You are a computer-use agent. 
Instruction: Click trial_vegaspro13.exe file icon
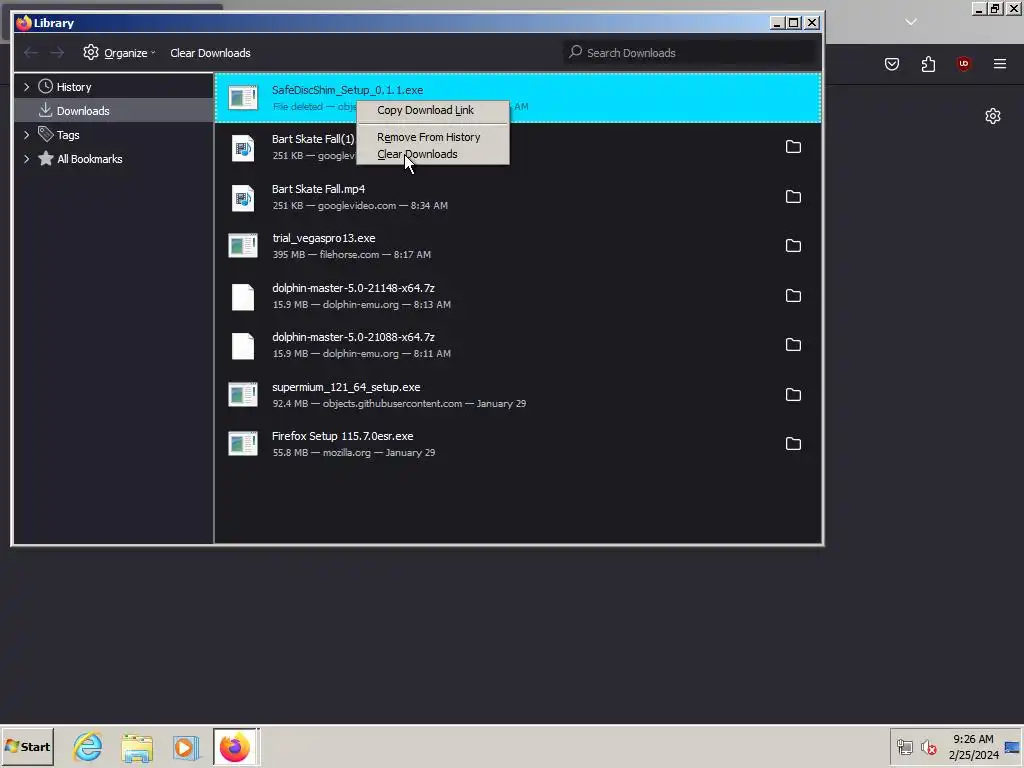[243, 246]
